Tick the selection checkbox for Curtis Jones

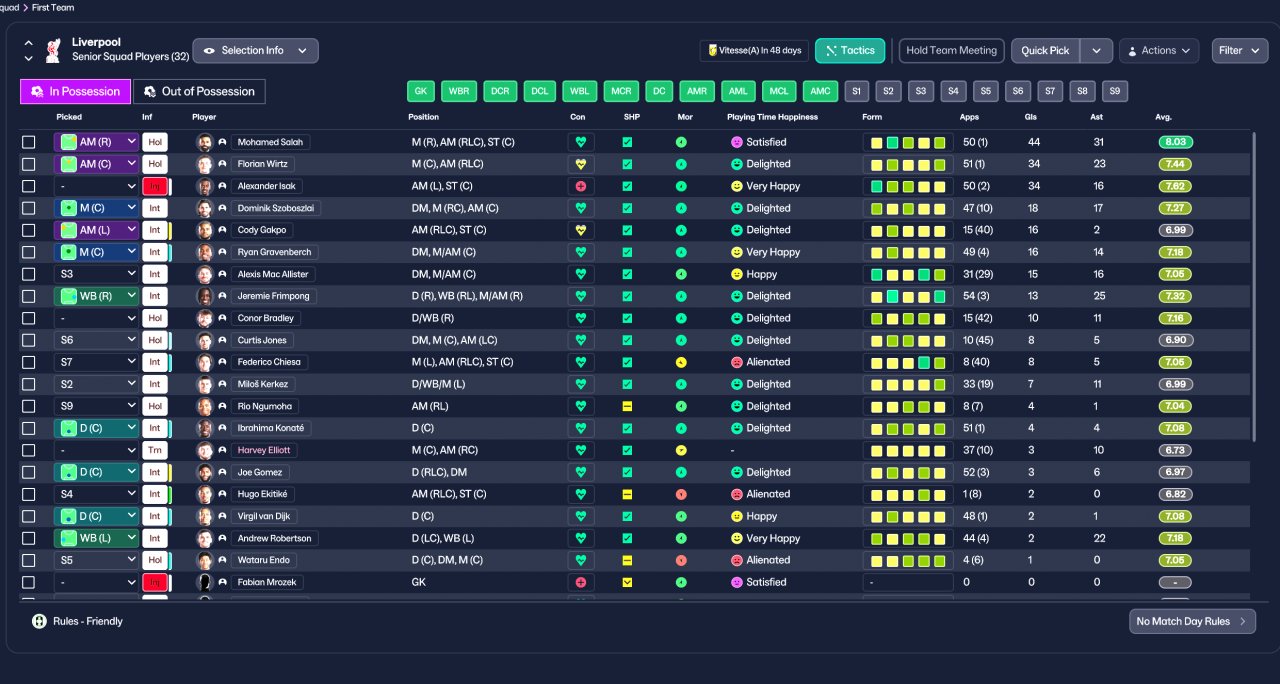click(28, 340)
